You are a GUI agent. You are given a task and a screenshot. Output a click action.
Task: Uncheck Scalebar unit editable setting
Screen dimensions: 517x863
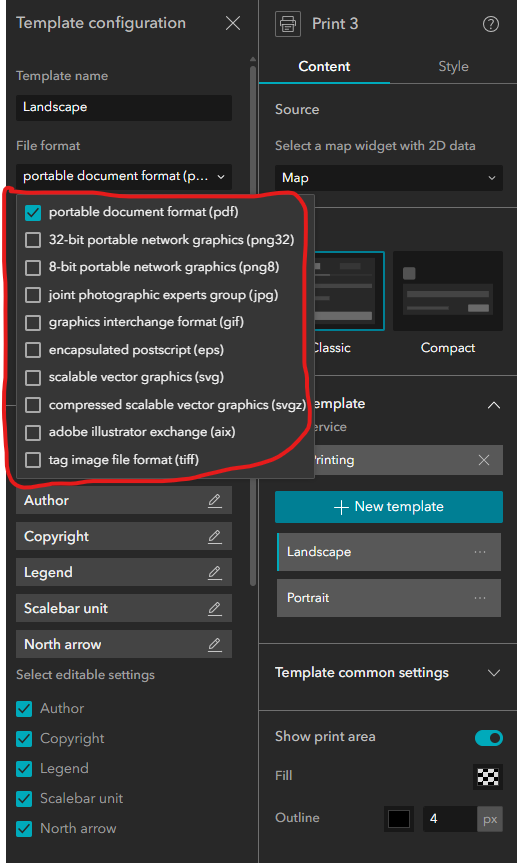click(24, 799)
